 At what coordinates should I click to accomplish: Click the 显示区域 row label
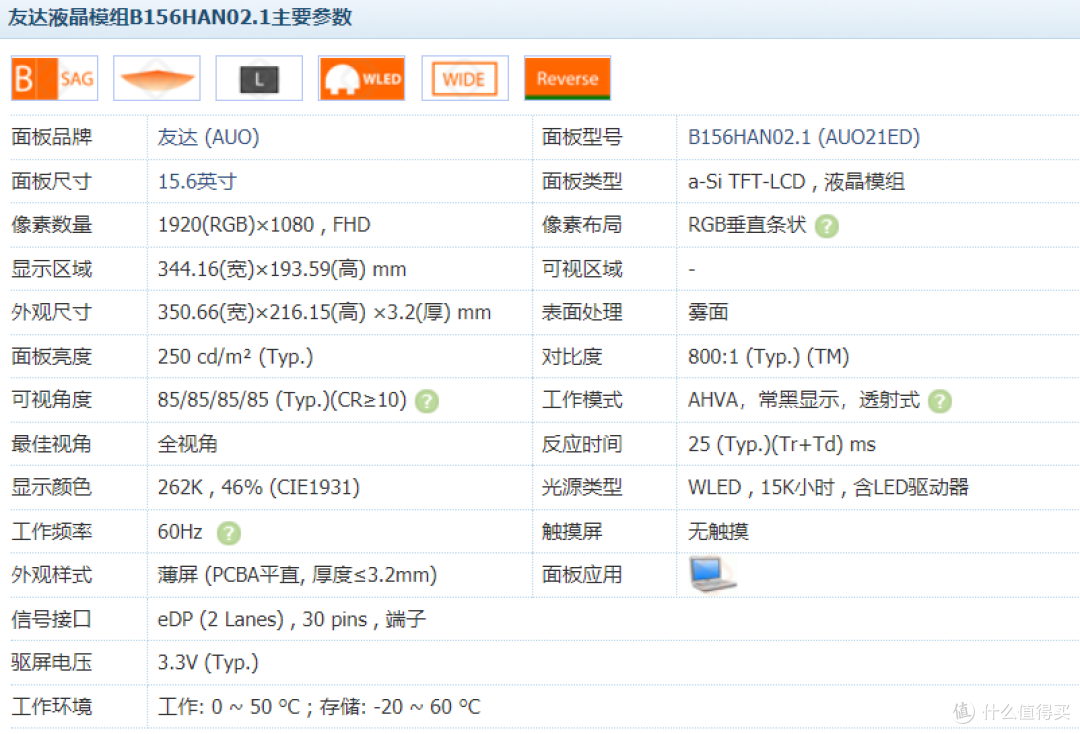pyautogui.click(x=52, y=269)
